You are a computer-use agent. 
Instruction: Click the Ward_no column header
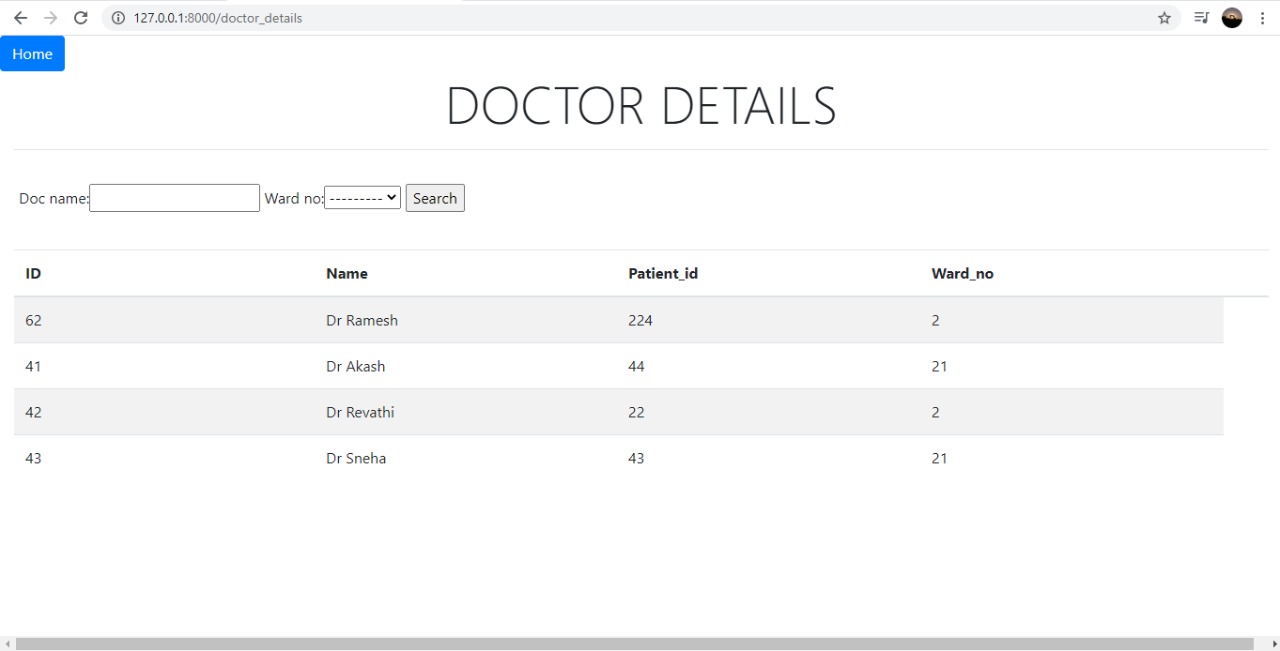pos(962,273)
